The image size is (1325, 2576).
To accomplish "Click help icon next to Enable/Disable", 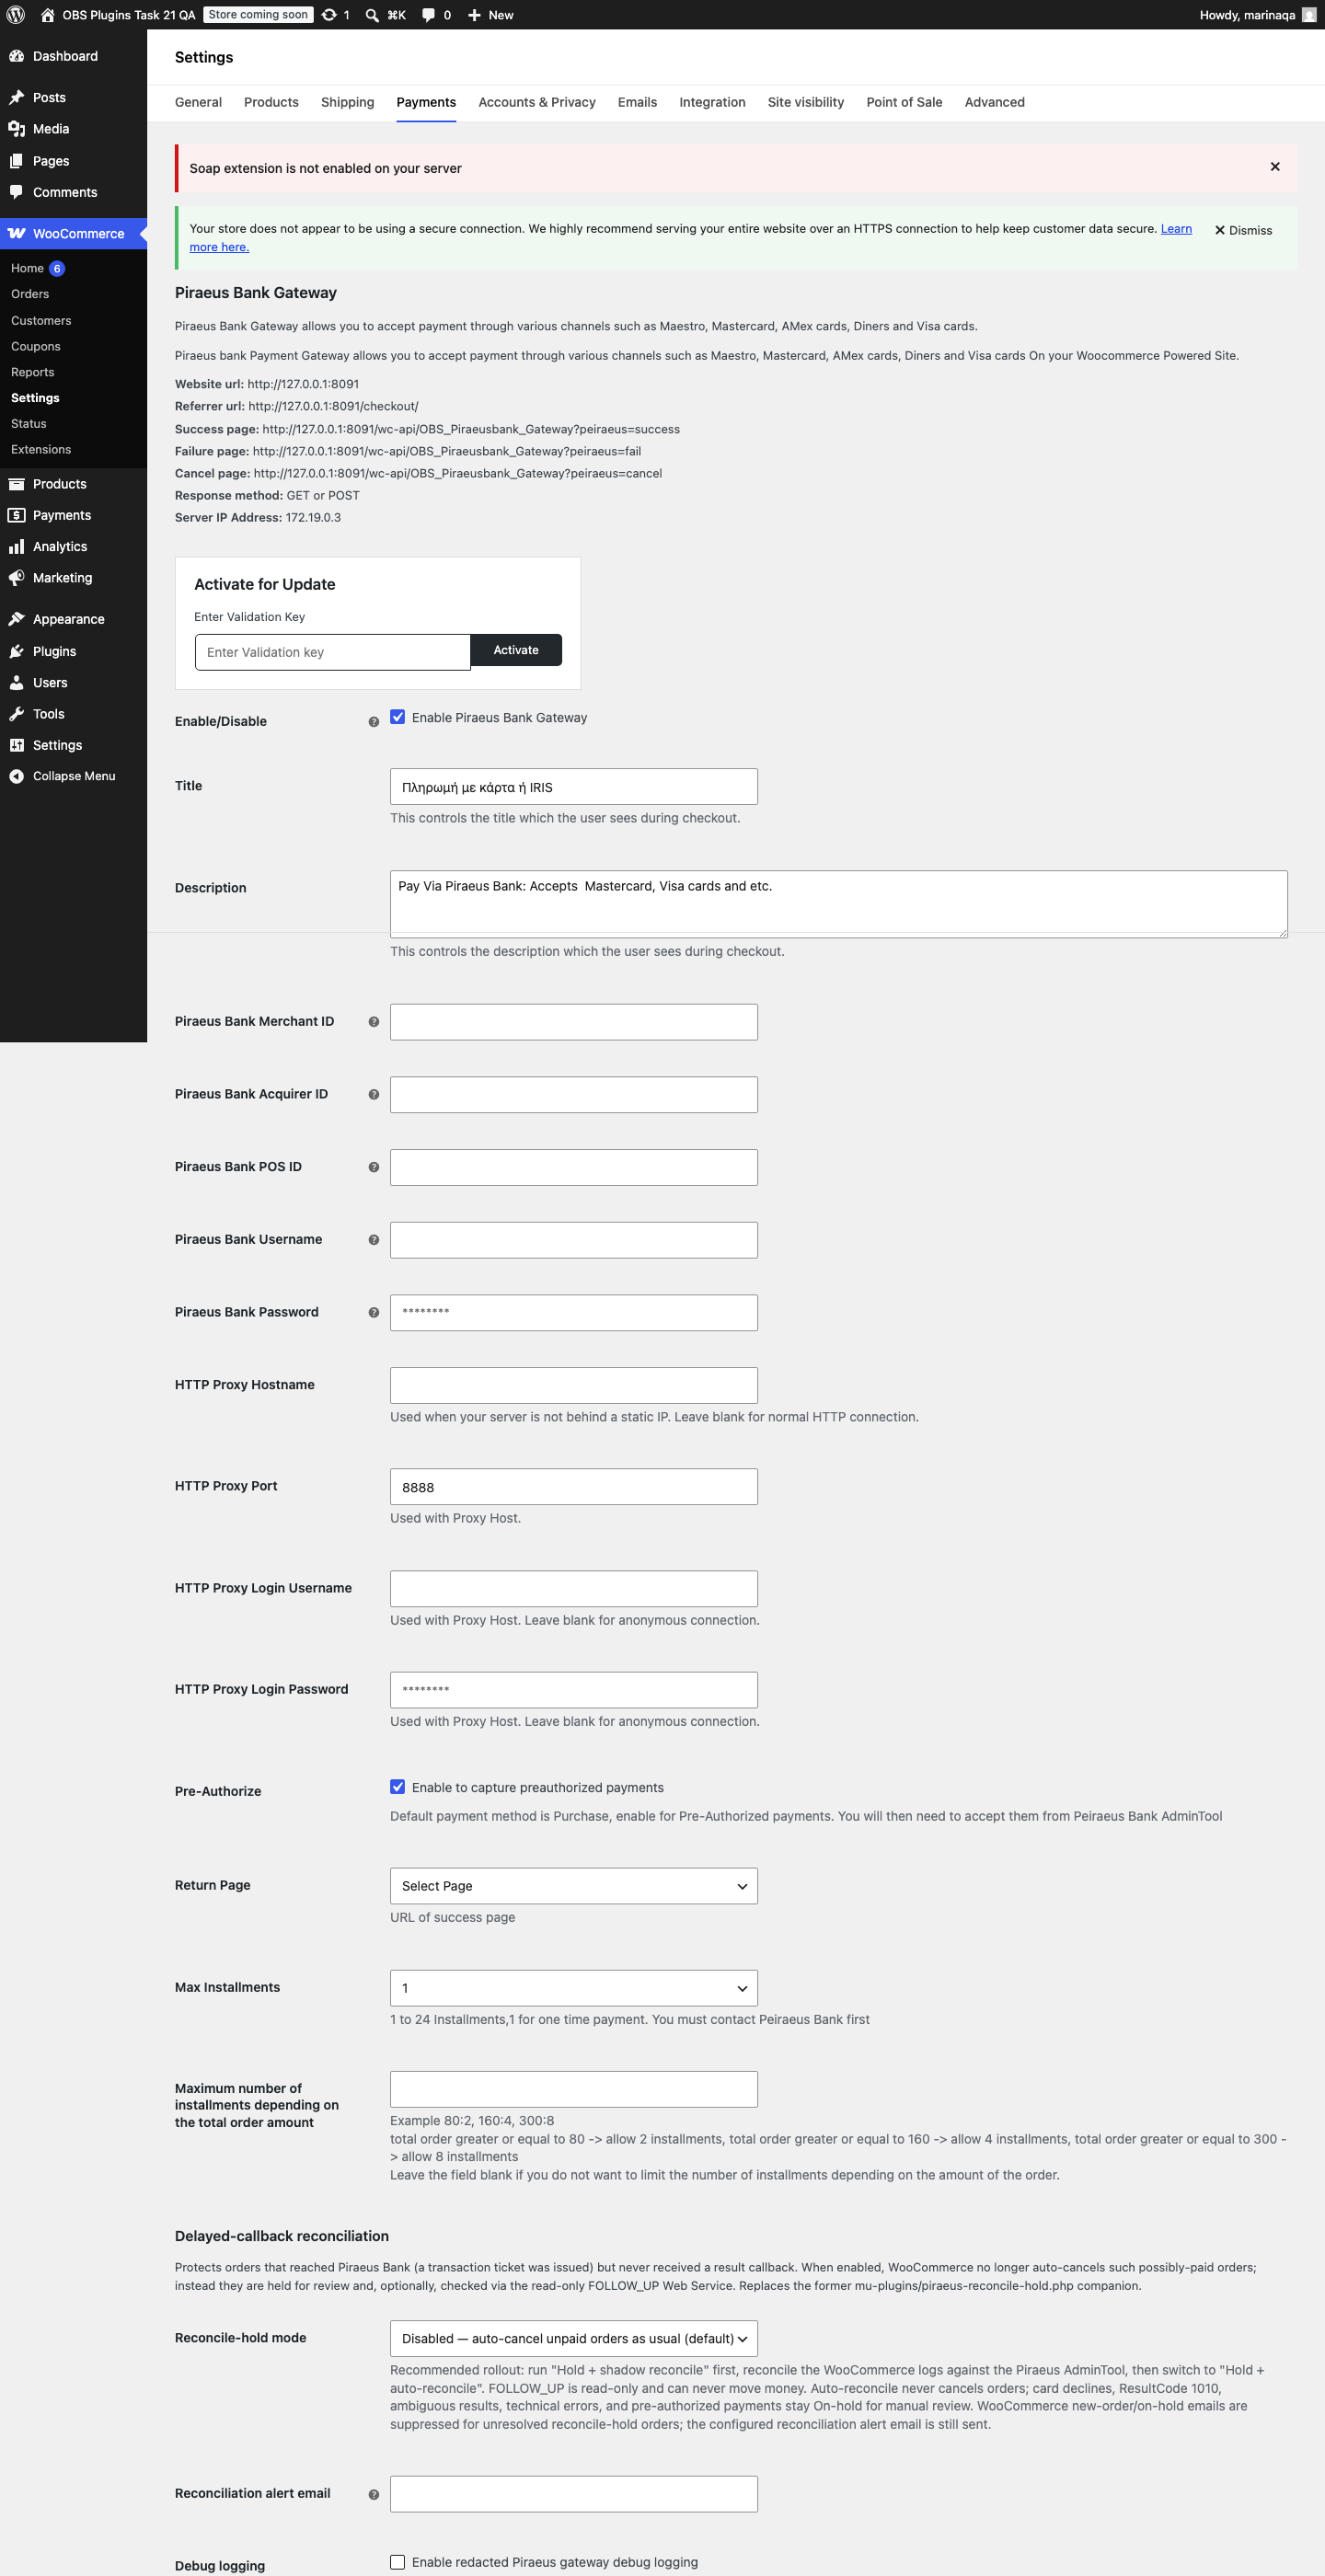I will pos(373,722).
